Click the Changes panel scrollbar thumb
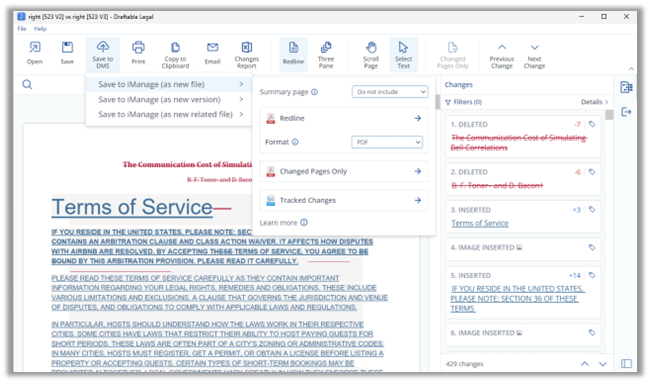The width and height of the screenshot is (650, 383). 609,115
